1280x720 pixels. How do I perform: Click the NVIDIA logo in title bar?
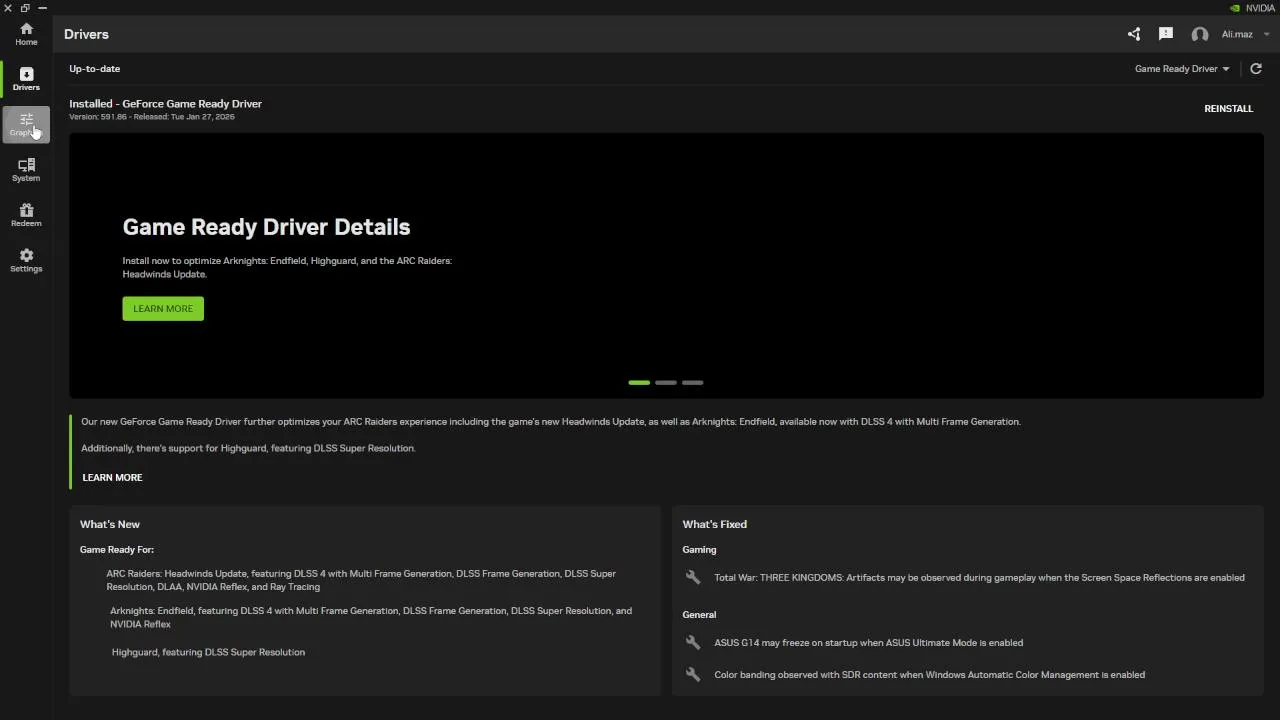click(1235, 8)
